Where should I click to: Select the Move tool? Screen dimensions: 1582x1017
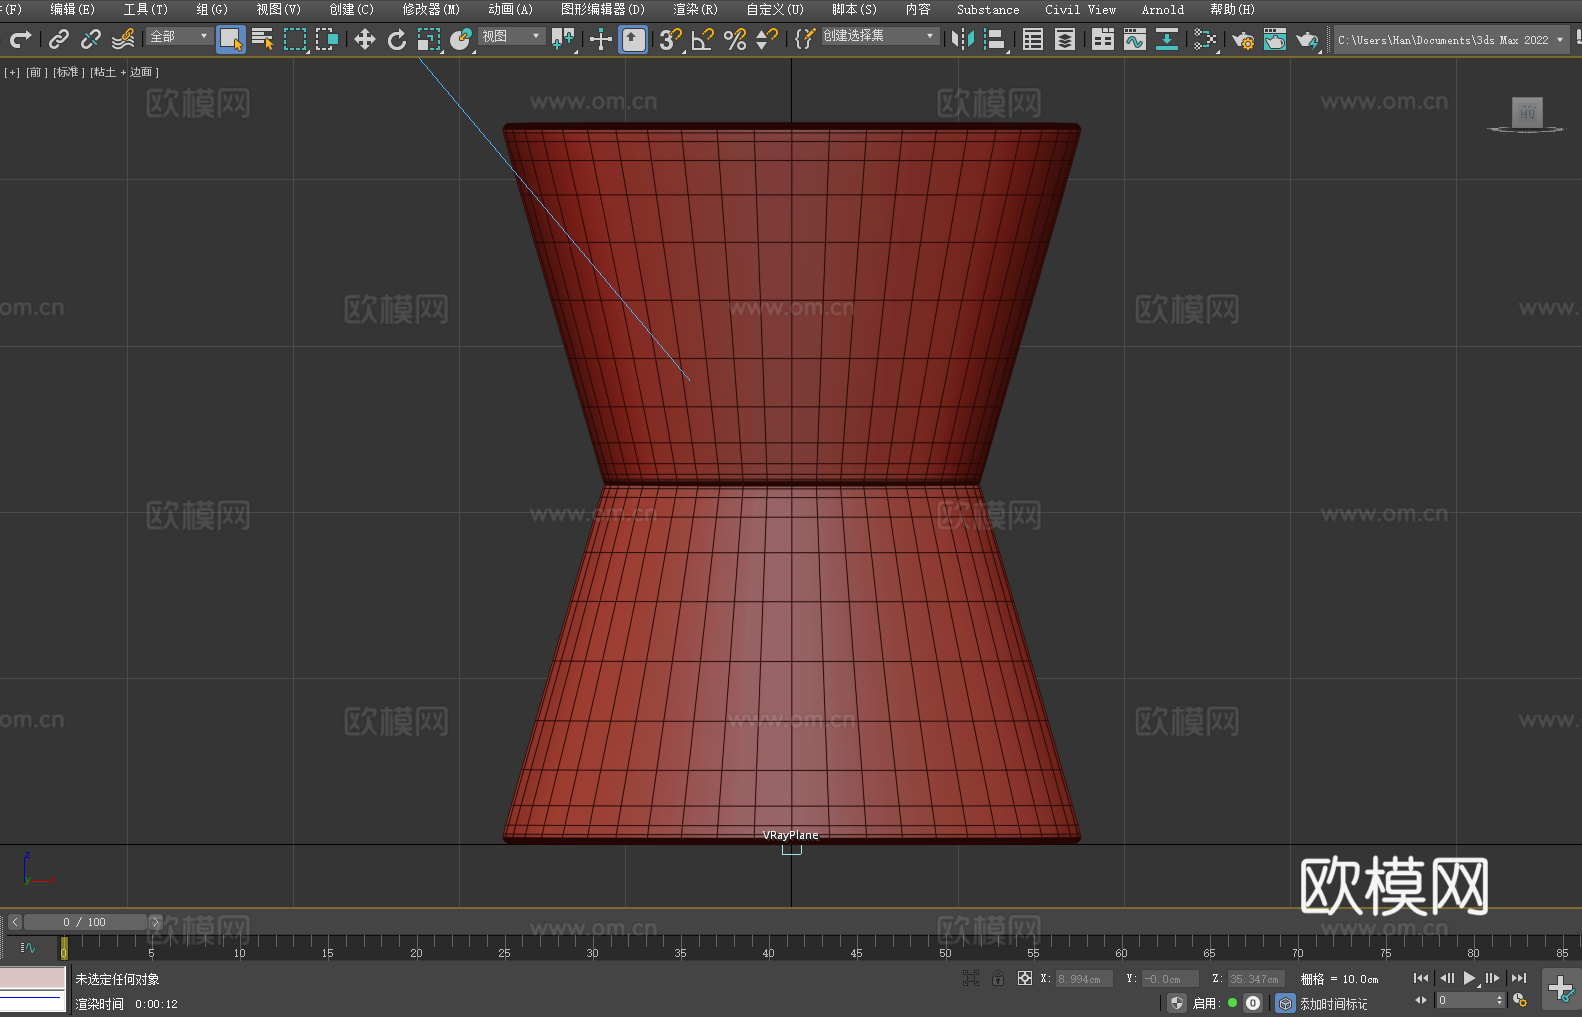point(365,39)
